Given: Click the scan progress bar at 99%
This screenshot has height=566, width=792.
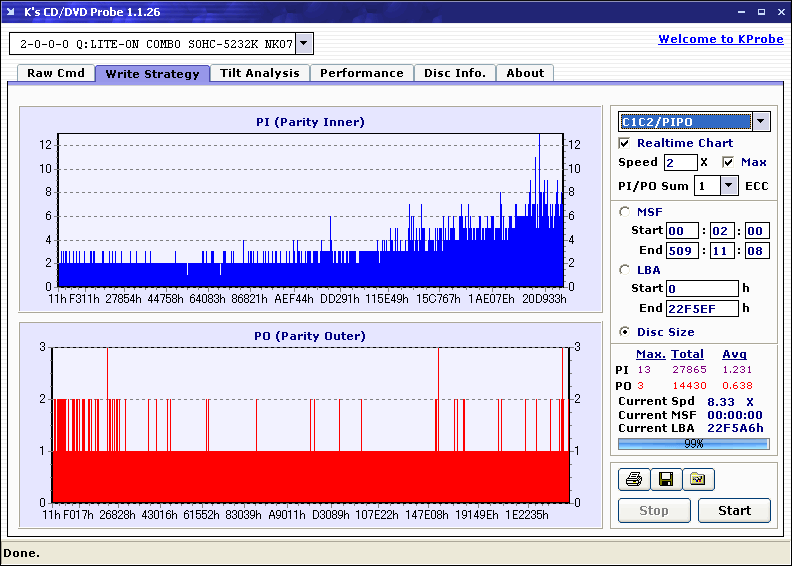Looking at the screenshot, I should click(693, 443).
